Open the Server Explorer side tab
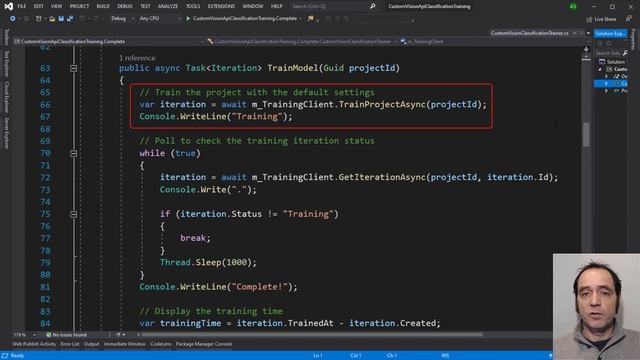 point(6,133)
